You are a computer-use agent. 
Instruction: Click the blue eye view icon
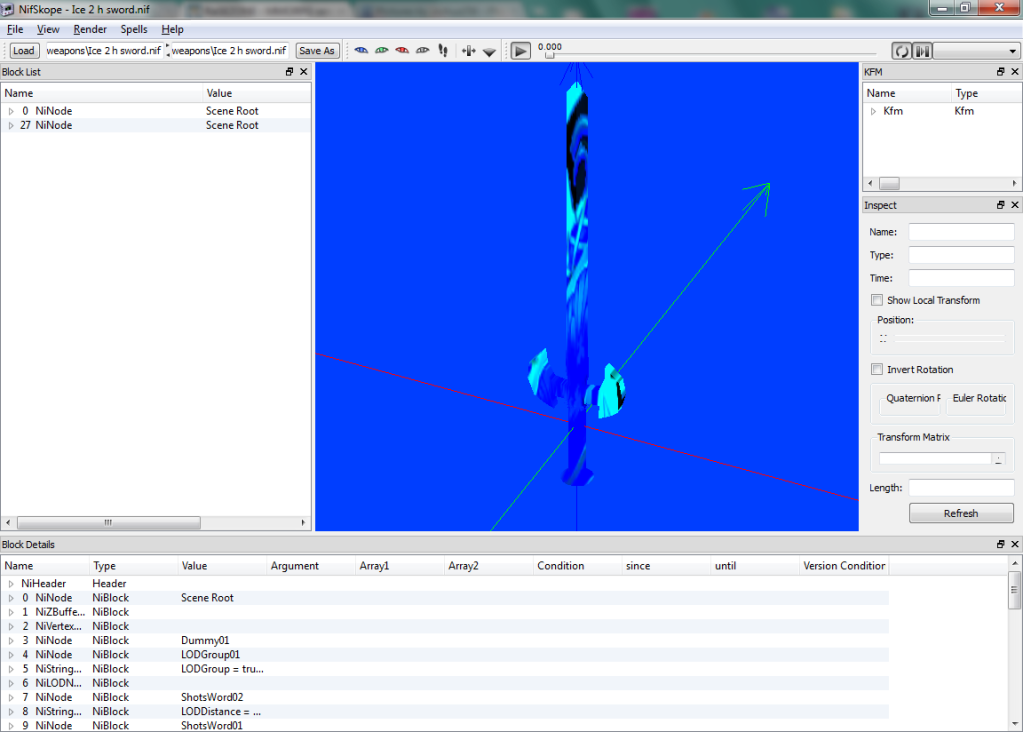361,50
